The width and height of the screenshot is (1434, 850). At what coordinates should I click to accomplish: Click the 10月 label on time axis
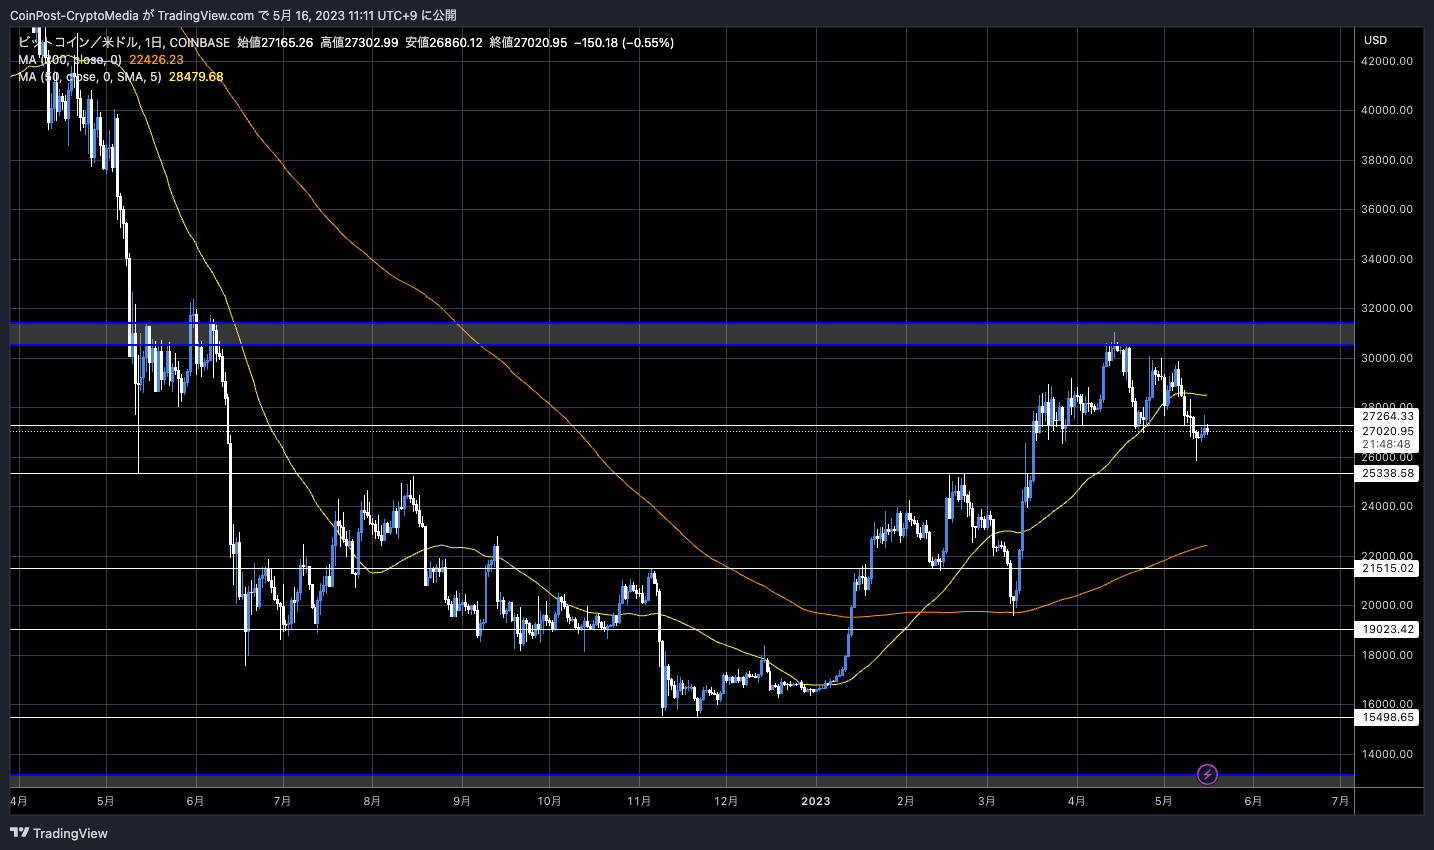click(x=549, y=801)
